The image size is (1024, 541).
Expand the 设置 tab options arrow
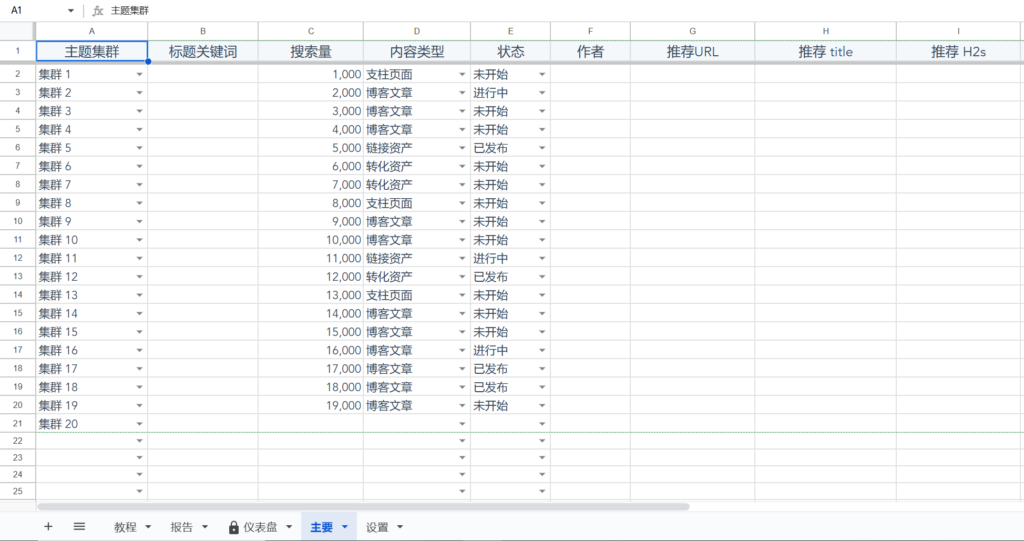tap(400, 527)
